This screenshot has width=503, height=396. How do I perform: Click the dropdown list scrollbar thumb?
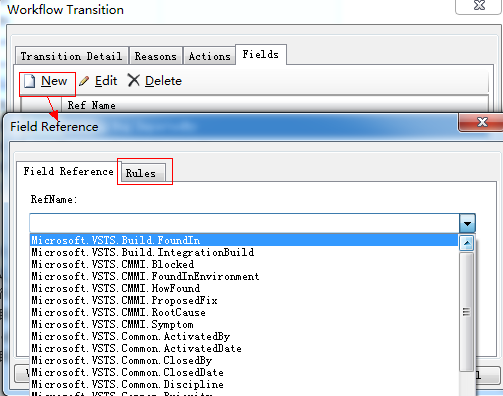coord(467,312)
